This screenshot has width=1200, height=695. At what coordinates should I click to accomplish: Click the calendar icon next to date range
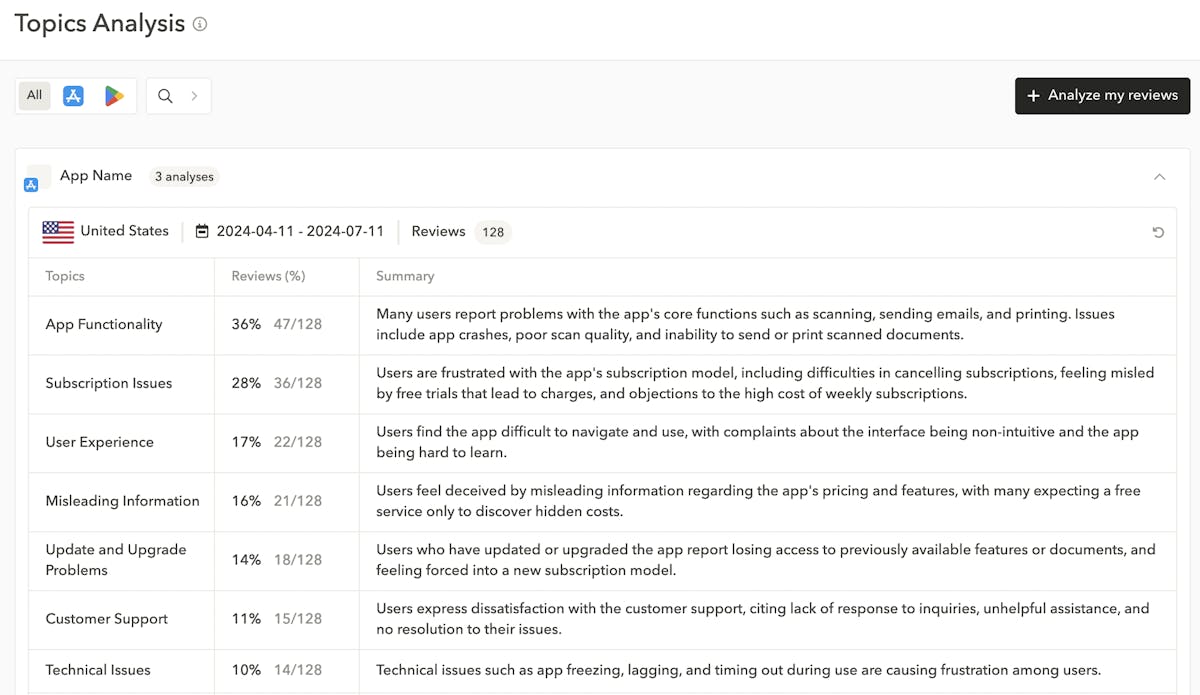pyautogui.click(x=202, y=231)
